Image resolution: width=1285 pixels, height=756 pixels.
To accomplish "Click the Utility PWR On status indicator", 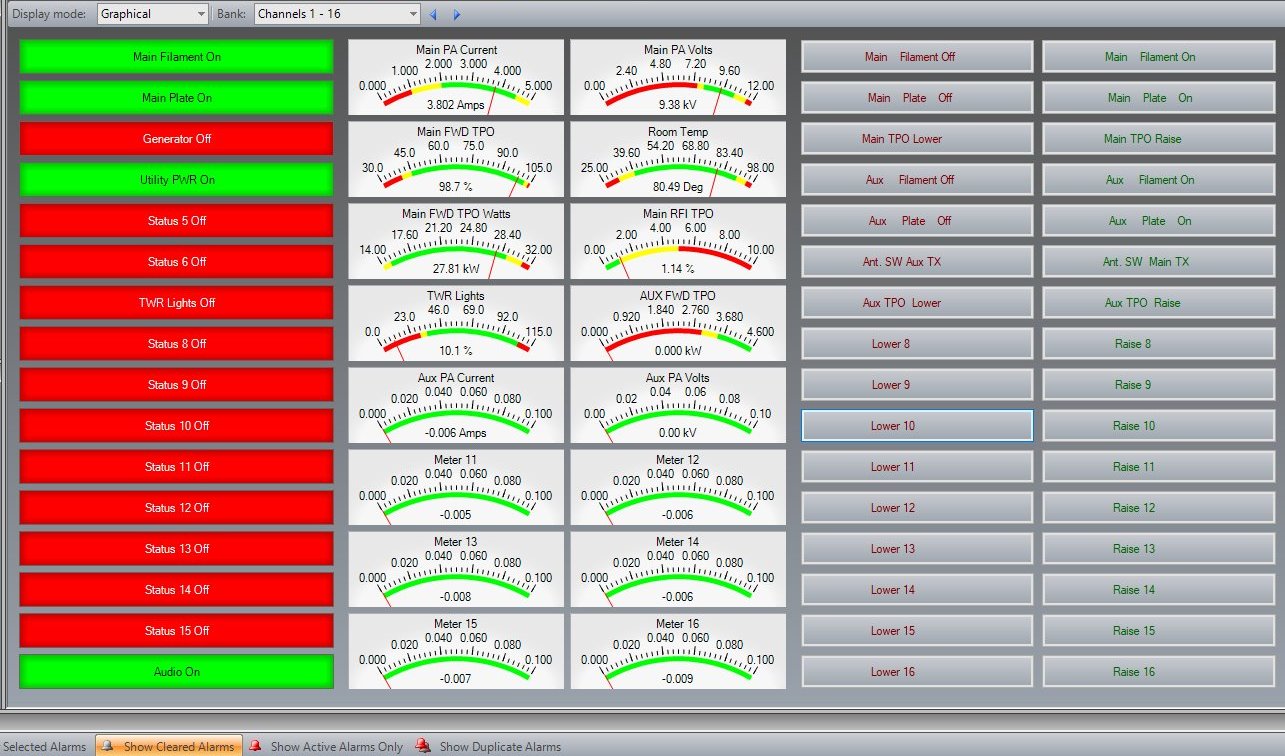I will [177, 180].
